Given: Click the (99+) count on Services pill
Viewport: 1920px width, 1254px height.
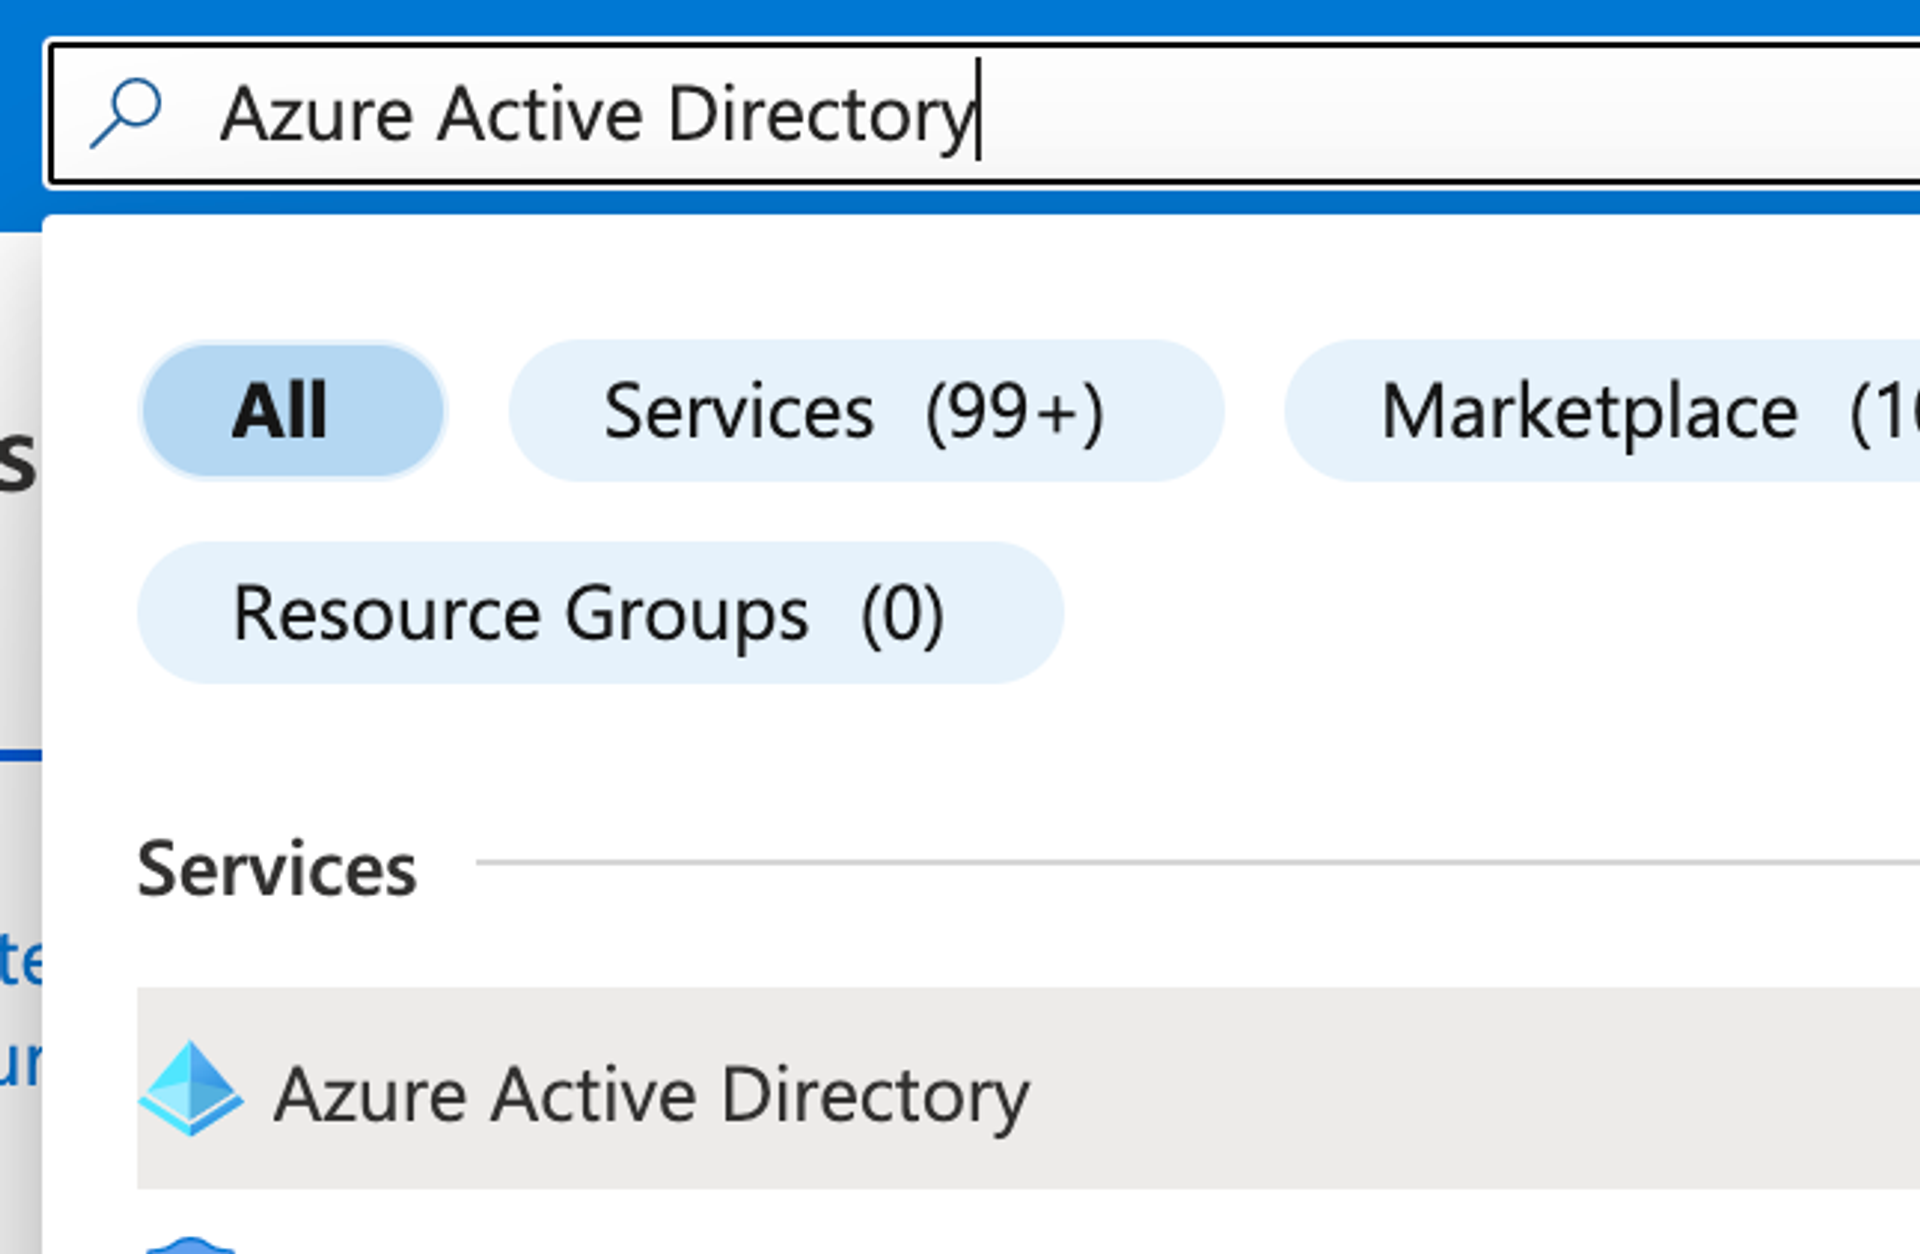Looking at the screenshot, I should click(1014, 411).
